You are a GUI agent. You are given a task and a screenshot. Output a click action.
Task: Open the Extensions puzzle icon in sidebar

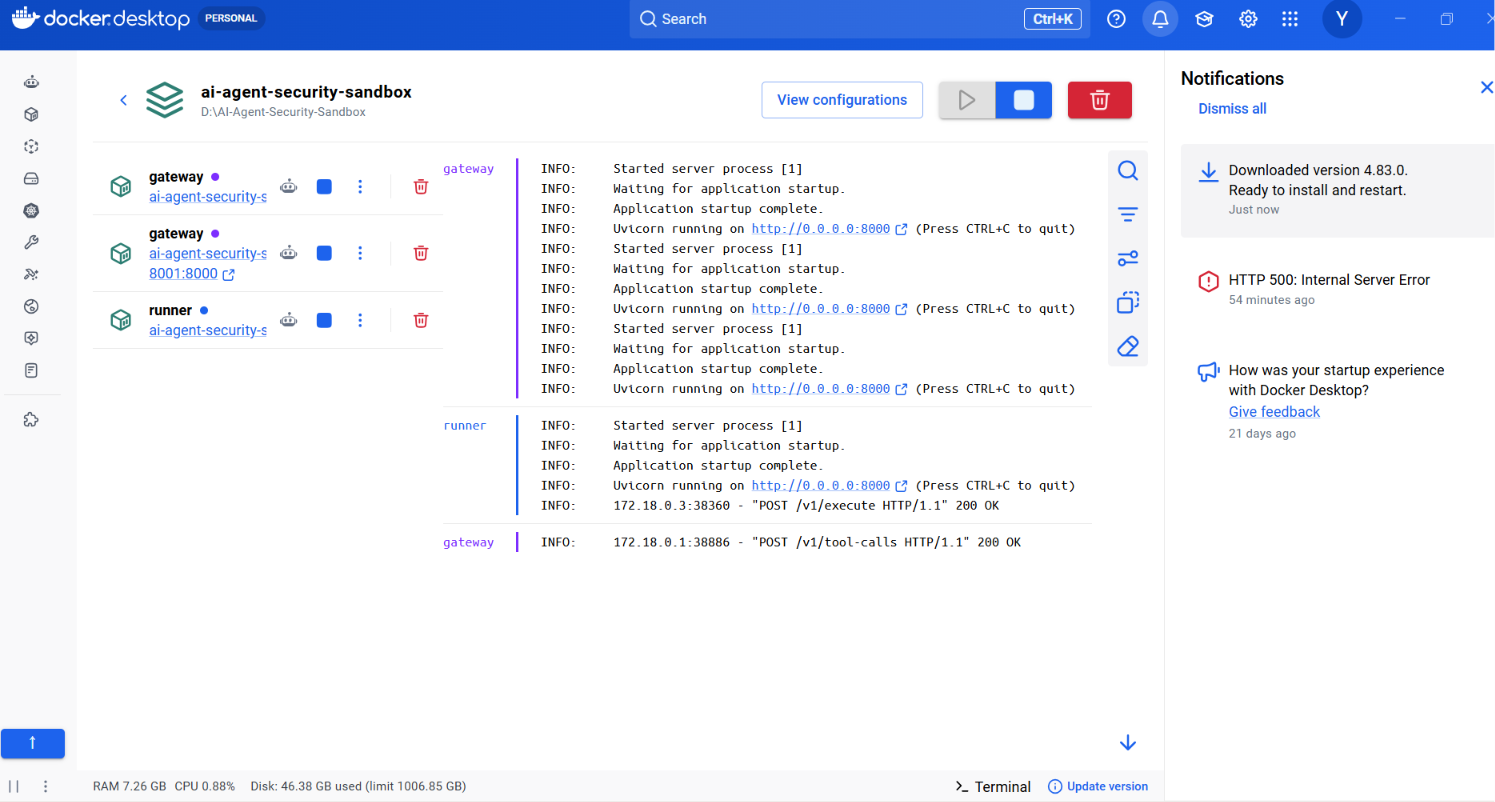click(x=31, y=420)
